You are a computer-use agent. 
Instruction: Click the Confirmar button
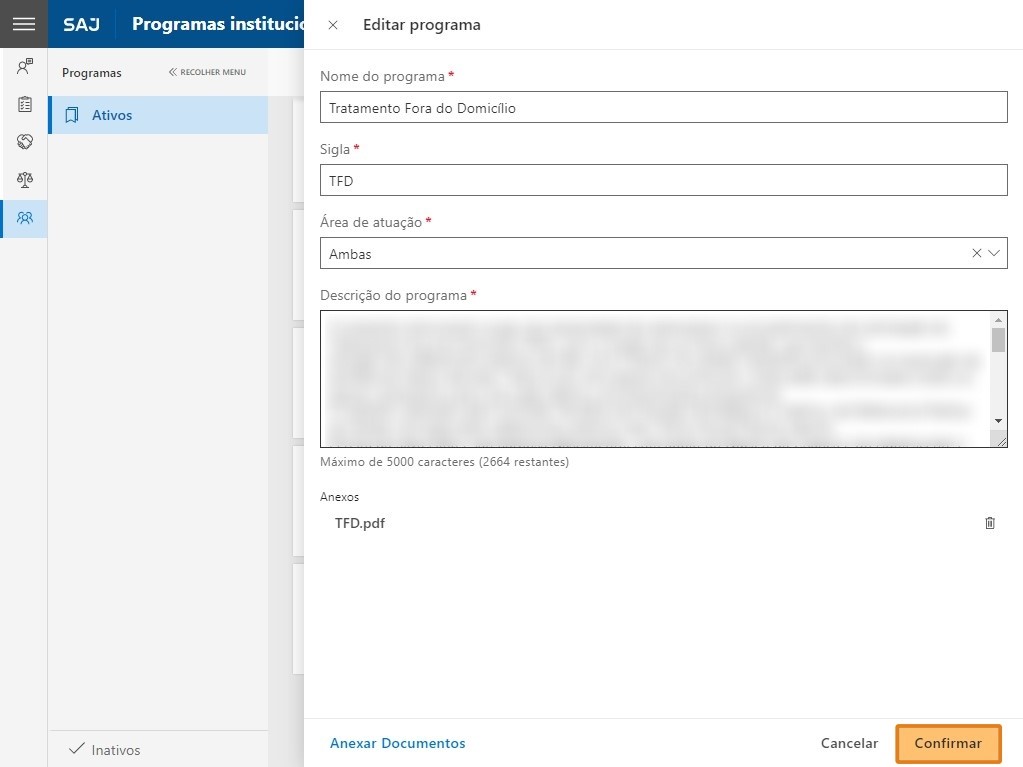click(948, 744)
